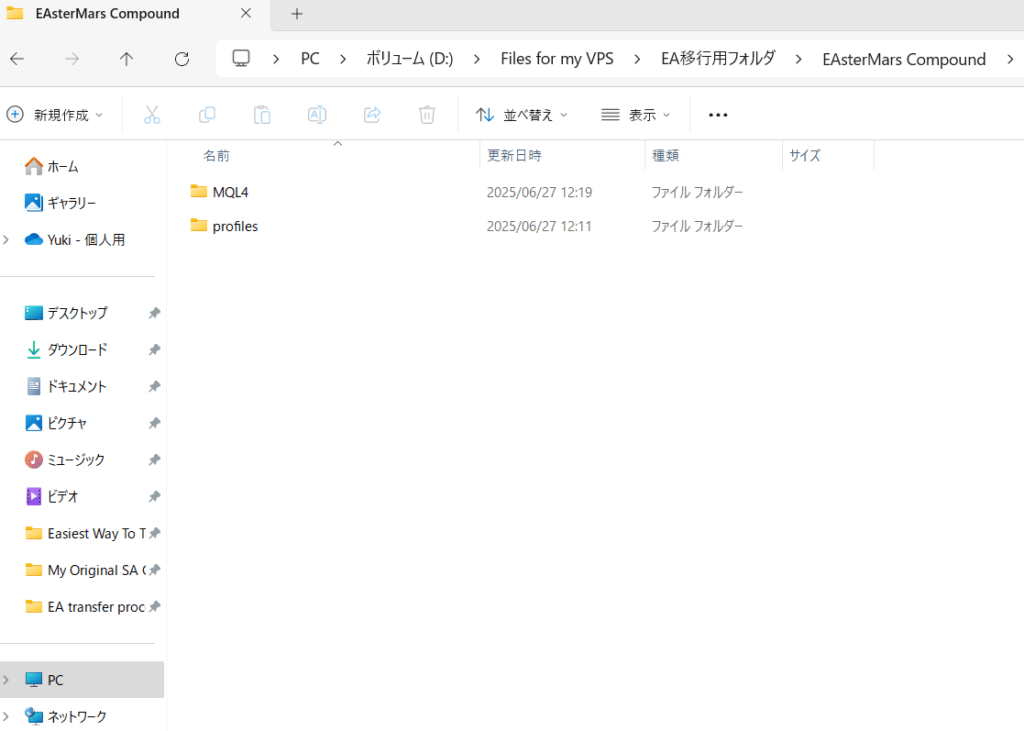This screenshot has height=731, width=1024.
Task: Select the MQL4 folder
Action: (230, 191)
